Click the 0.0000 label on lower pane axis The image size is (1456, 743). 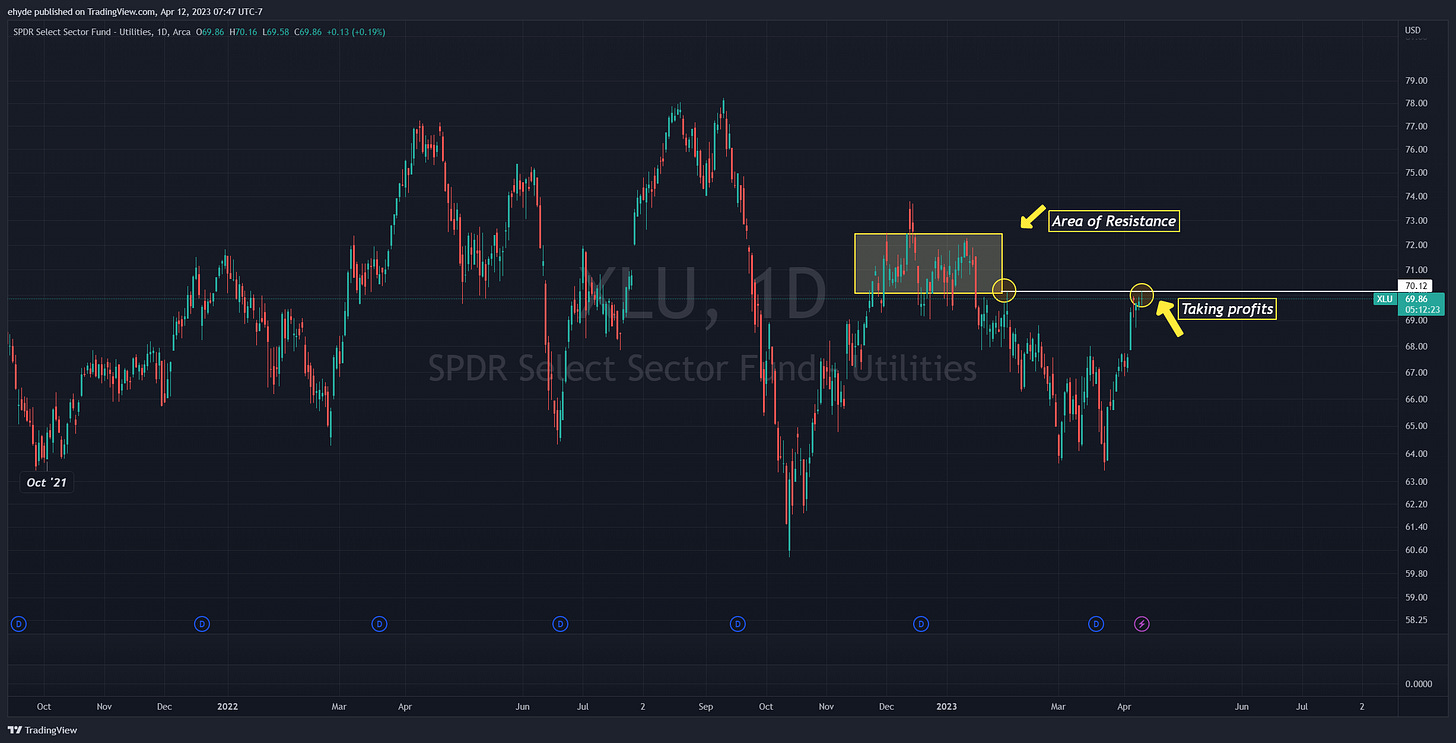pyautogui.click(x=1418, y=684)
